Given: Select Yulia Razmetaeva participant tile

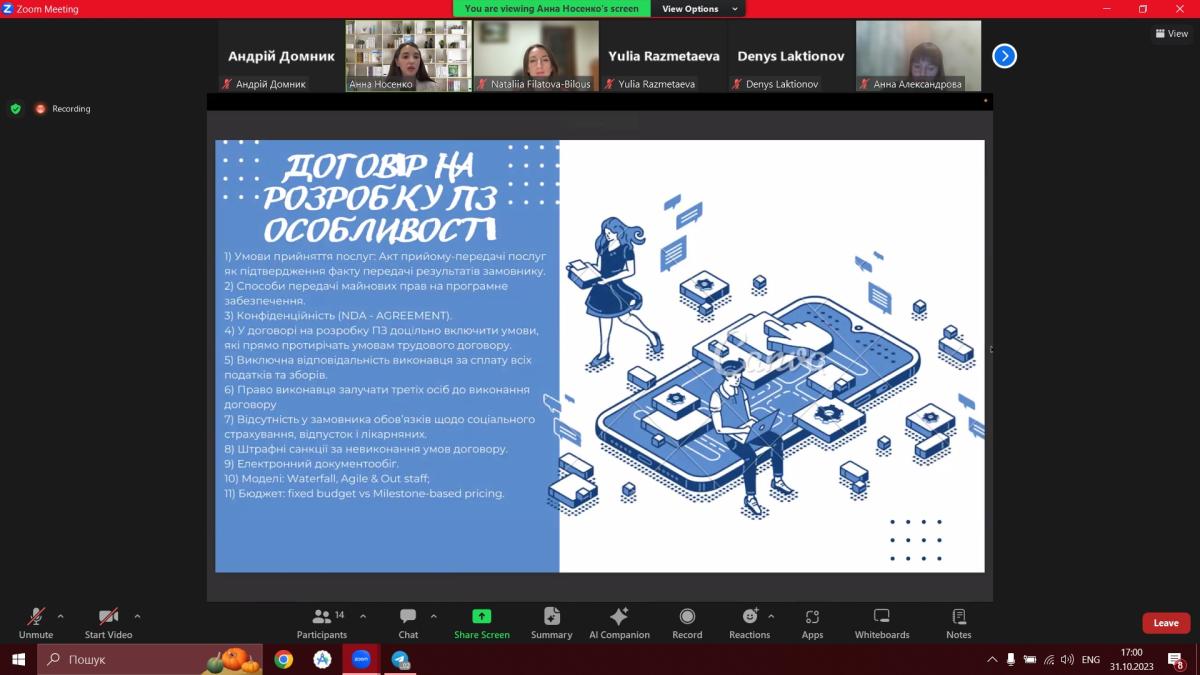Looking at the screenshot, I should tap(663, 56).
